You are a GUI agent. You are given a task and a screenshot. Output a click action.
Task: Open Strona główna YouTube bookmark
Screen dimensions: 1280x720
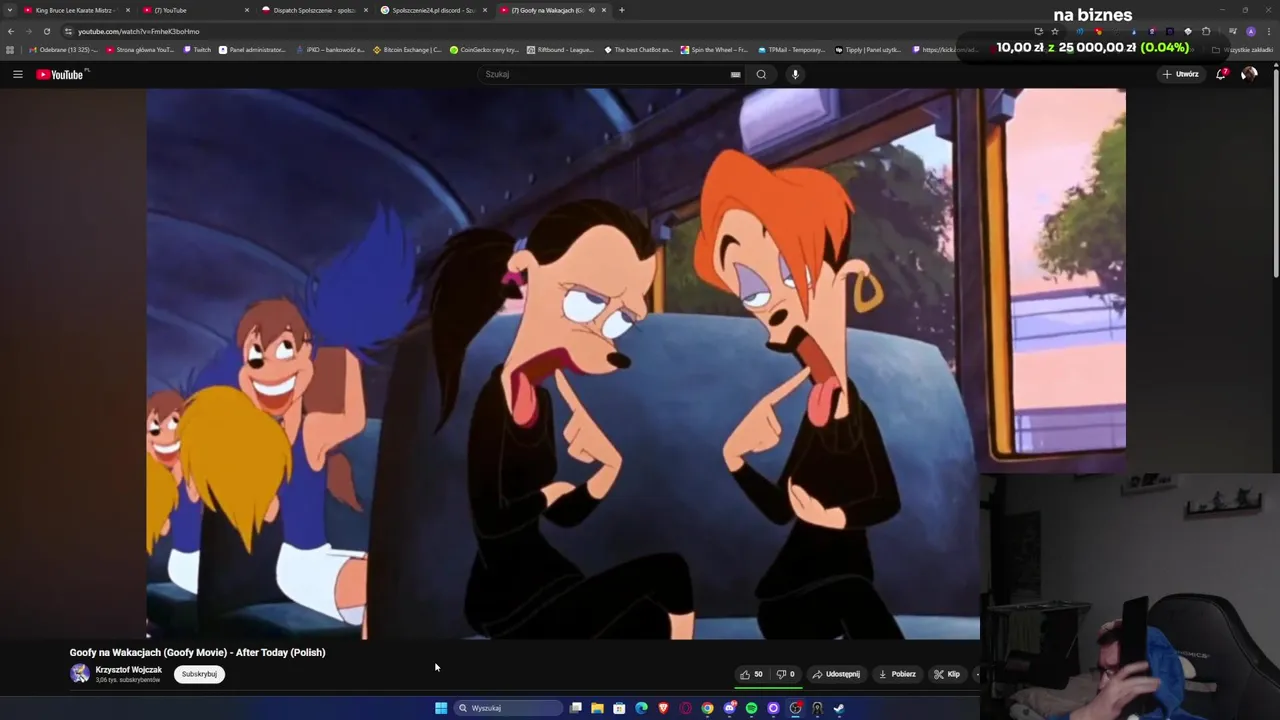click(139, 49)
